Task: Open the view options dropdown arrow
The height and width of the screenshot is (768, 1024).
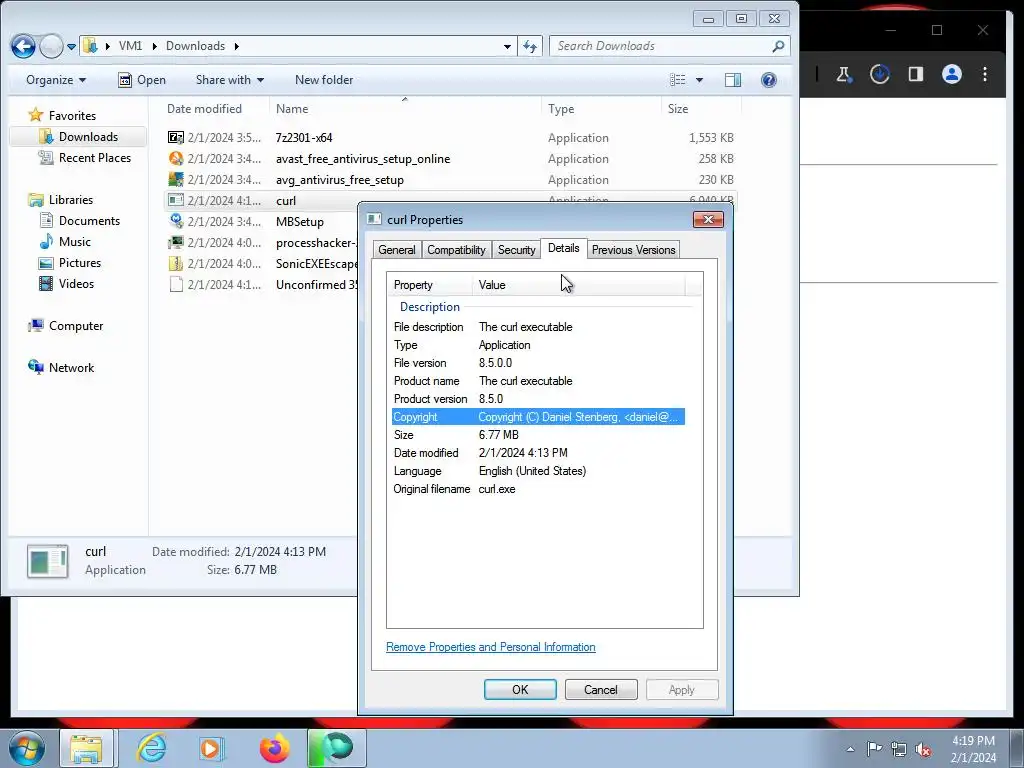Action: 699,80
